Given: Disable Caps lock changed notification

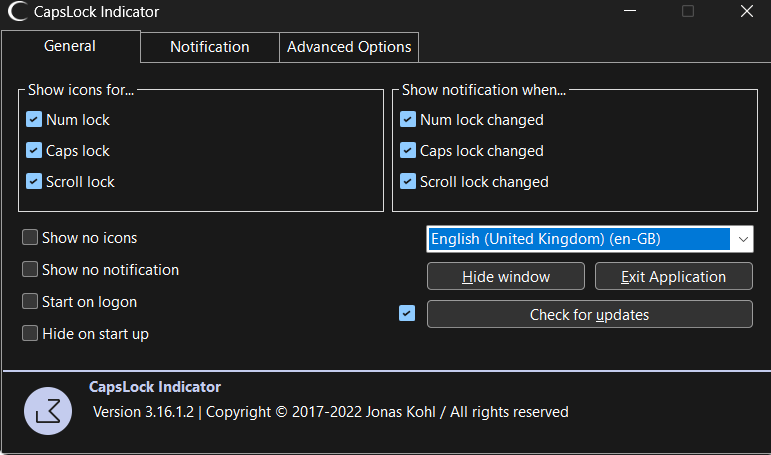Looking at the screenshot, I should point(408,150).
